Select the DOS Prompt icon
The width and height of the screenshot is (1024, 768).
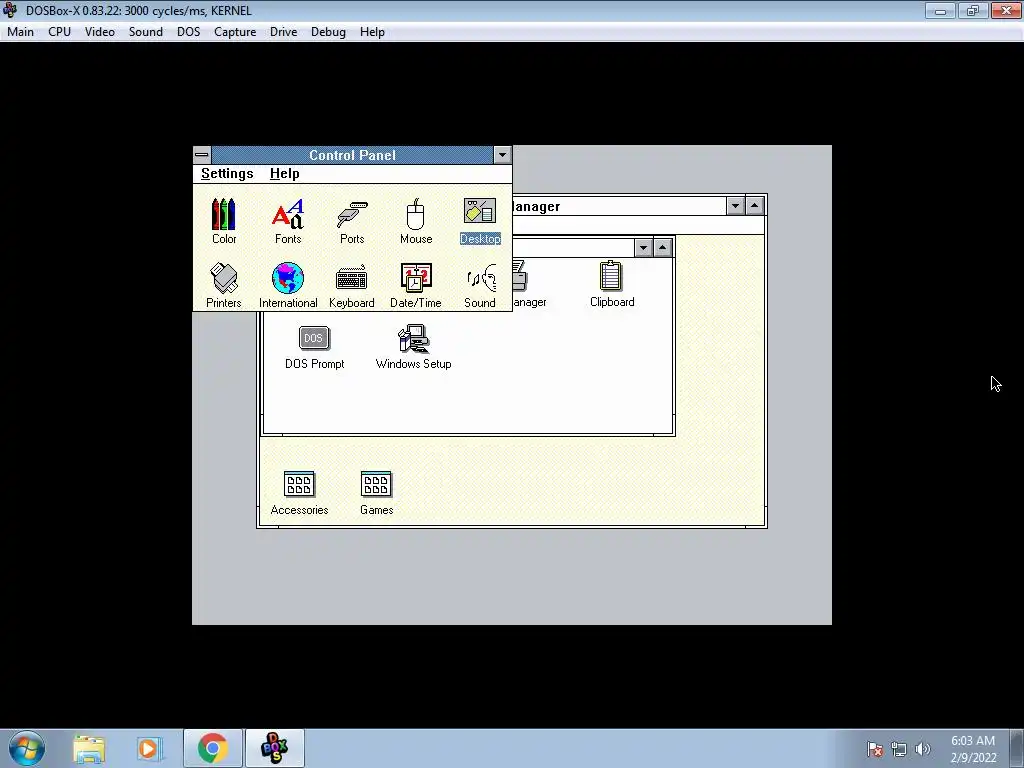click(314, 347)
